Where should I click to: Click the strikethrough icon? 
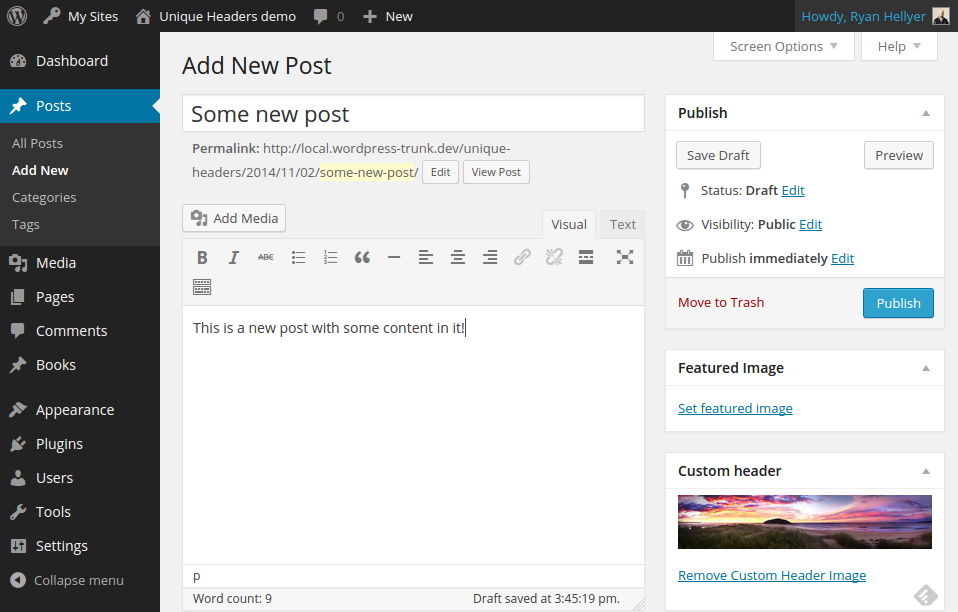click(x=266, y=257)
